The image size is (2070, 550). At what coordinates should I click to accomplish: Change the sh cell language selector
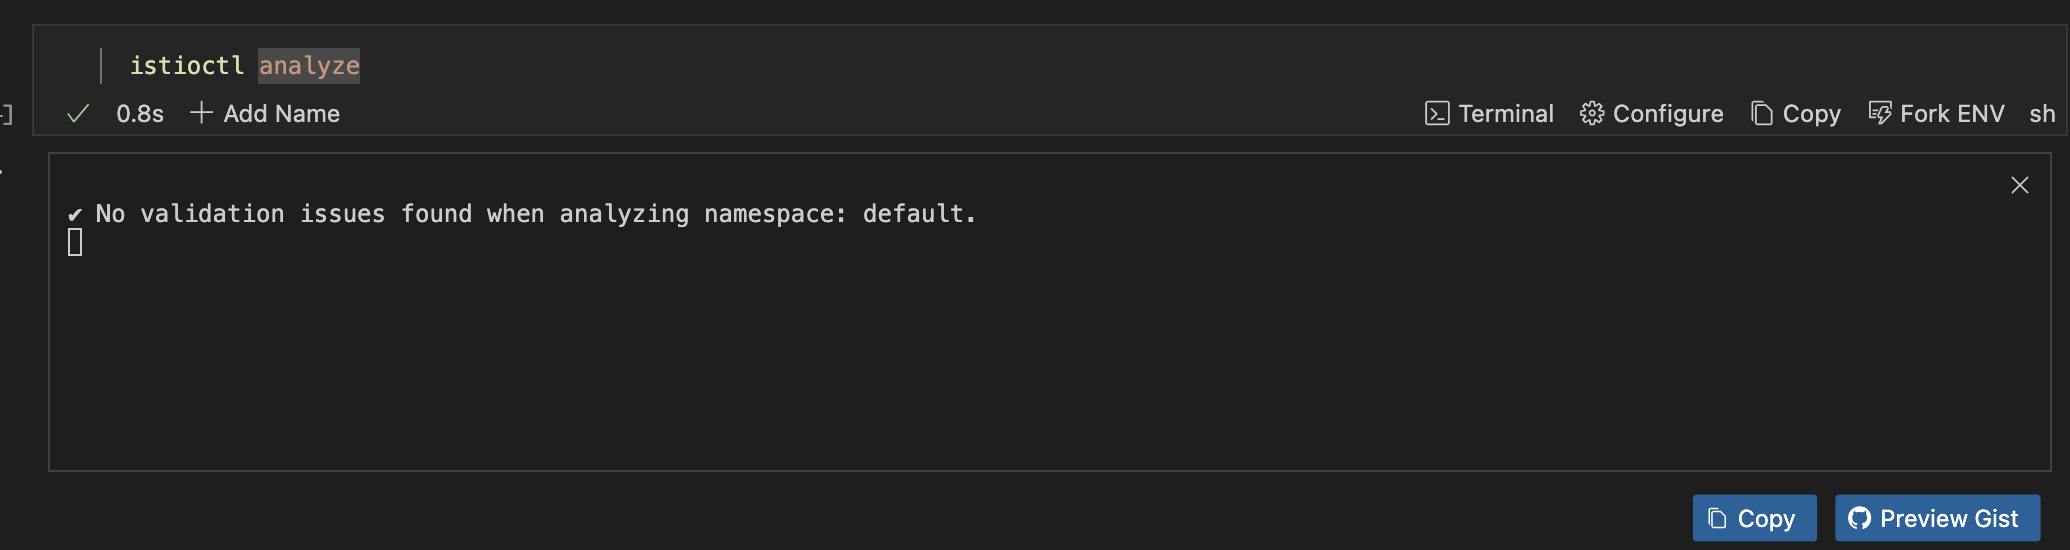click(2042, 114)
